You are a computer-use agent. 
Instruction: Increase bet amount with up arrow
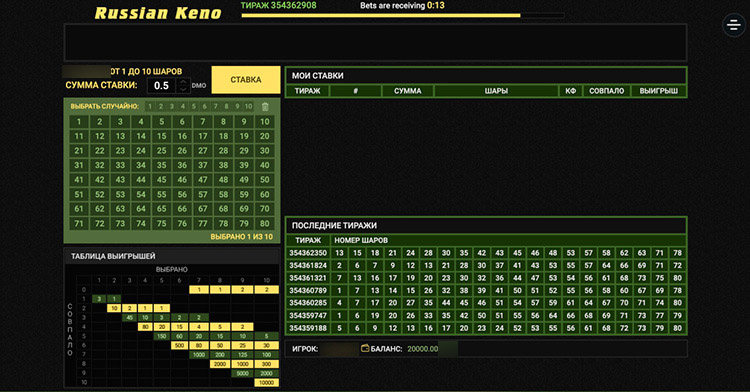(183, 82)
